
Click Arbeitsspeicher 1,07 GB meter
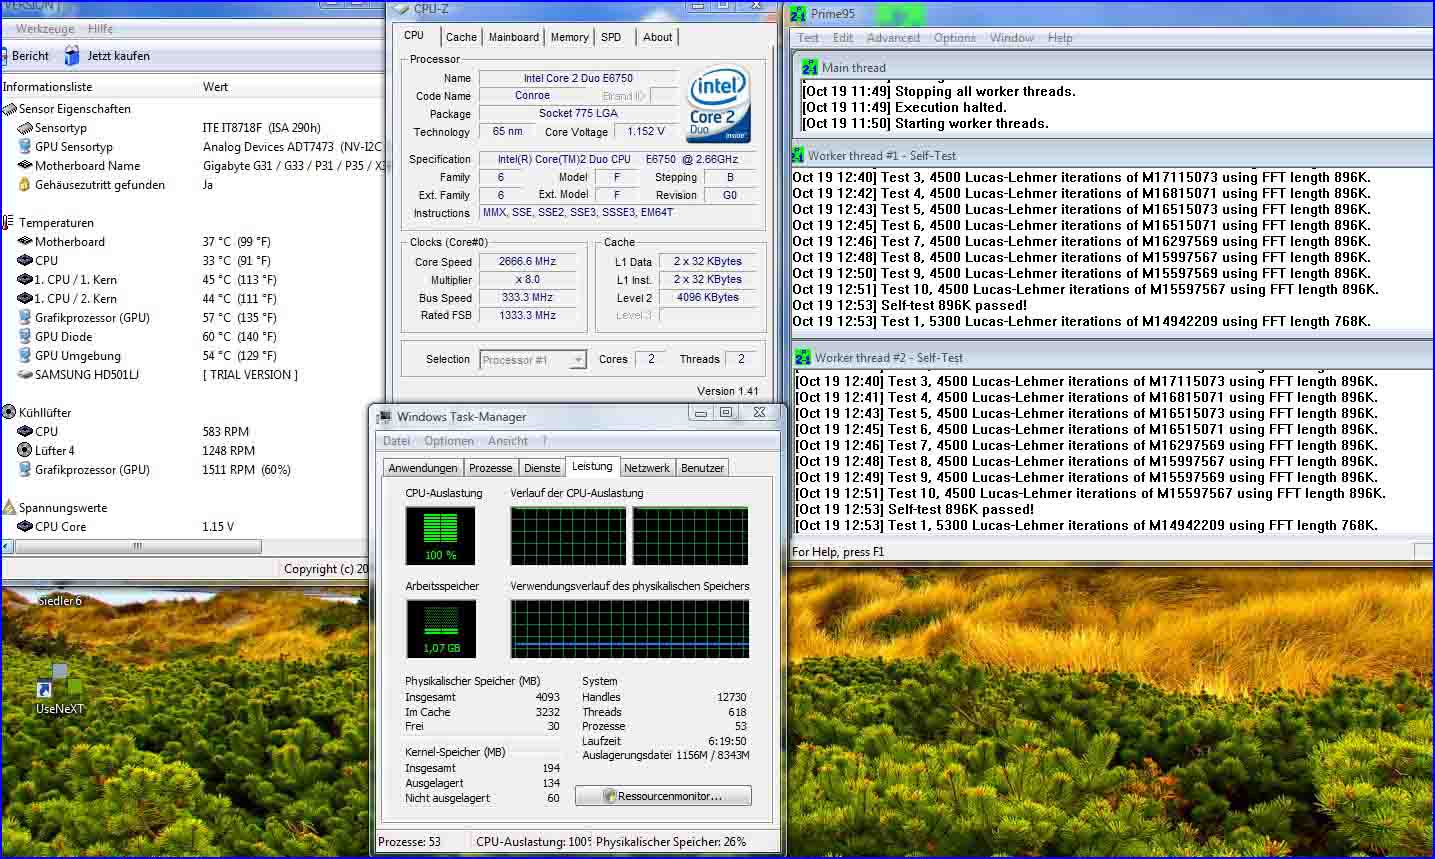click(440, 629)
